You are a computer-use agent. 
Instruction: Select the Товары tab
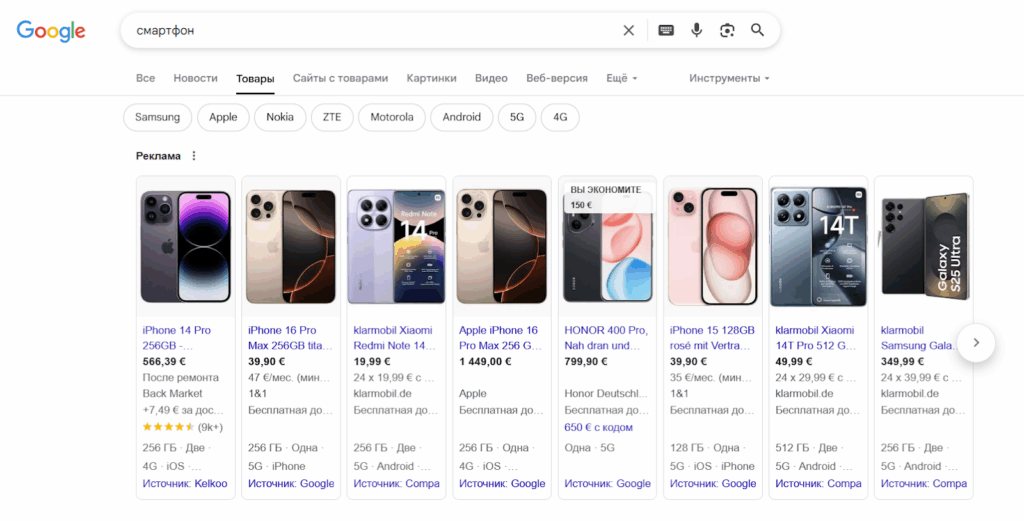click(255, 79)
